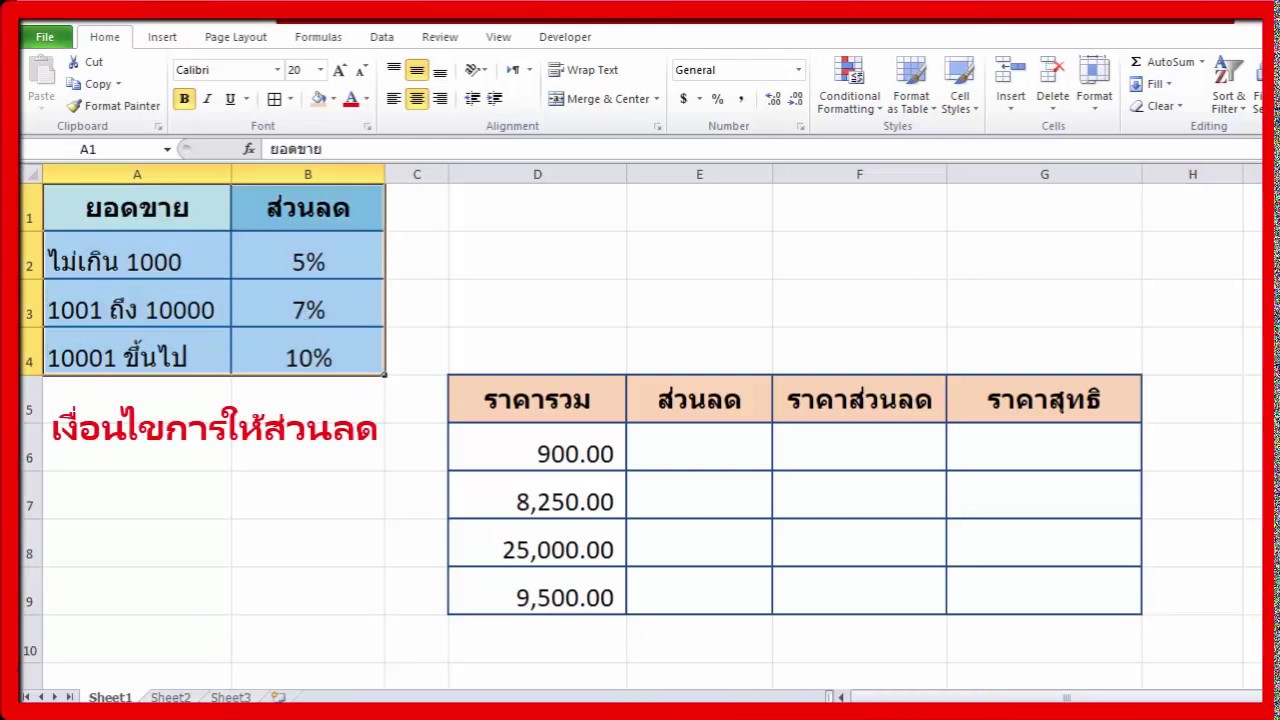Open Font dialog launcher
This screenshot has width=1280, height=720.
click(367, 127)
